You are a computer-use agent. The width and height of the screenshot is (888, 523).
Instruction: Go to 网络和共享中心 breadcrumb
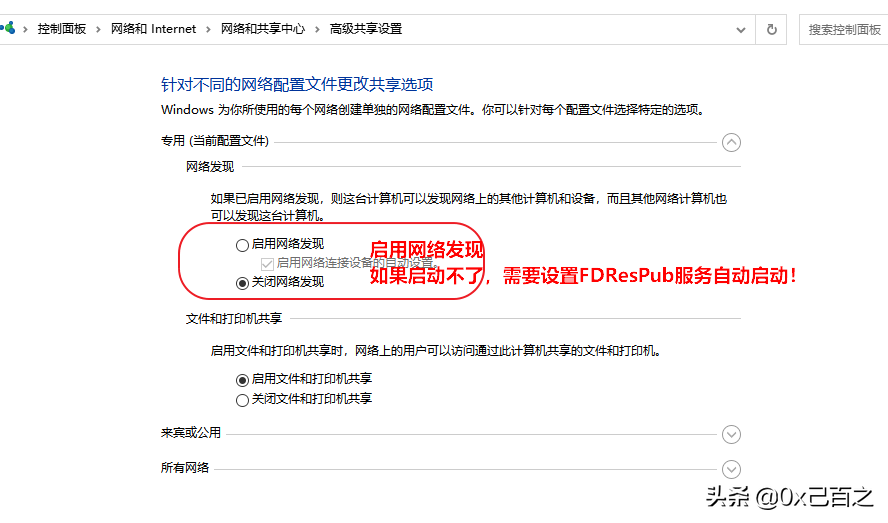pos(263,29)
